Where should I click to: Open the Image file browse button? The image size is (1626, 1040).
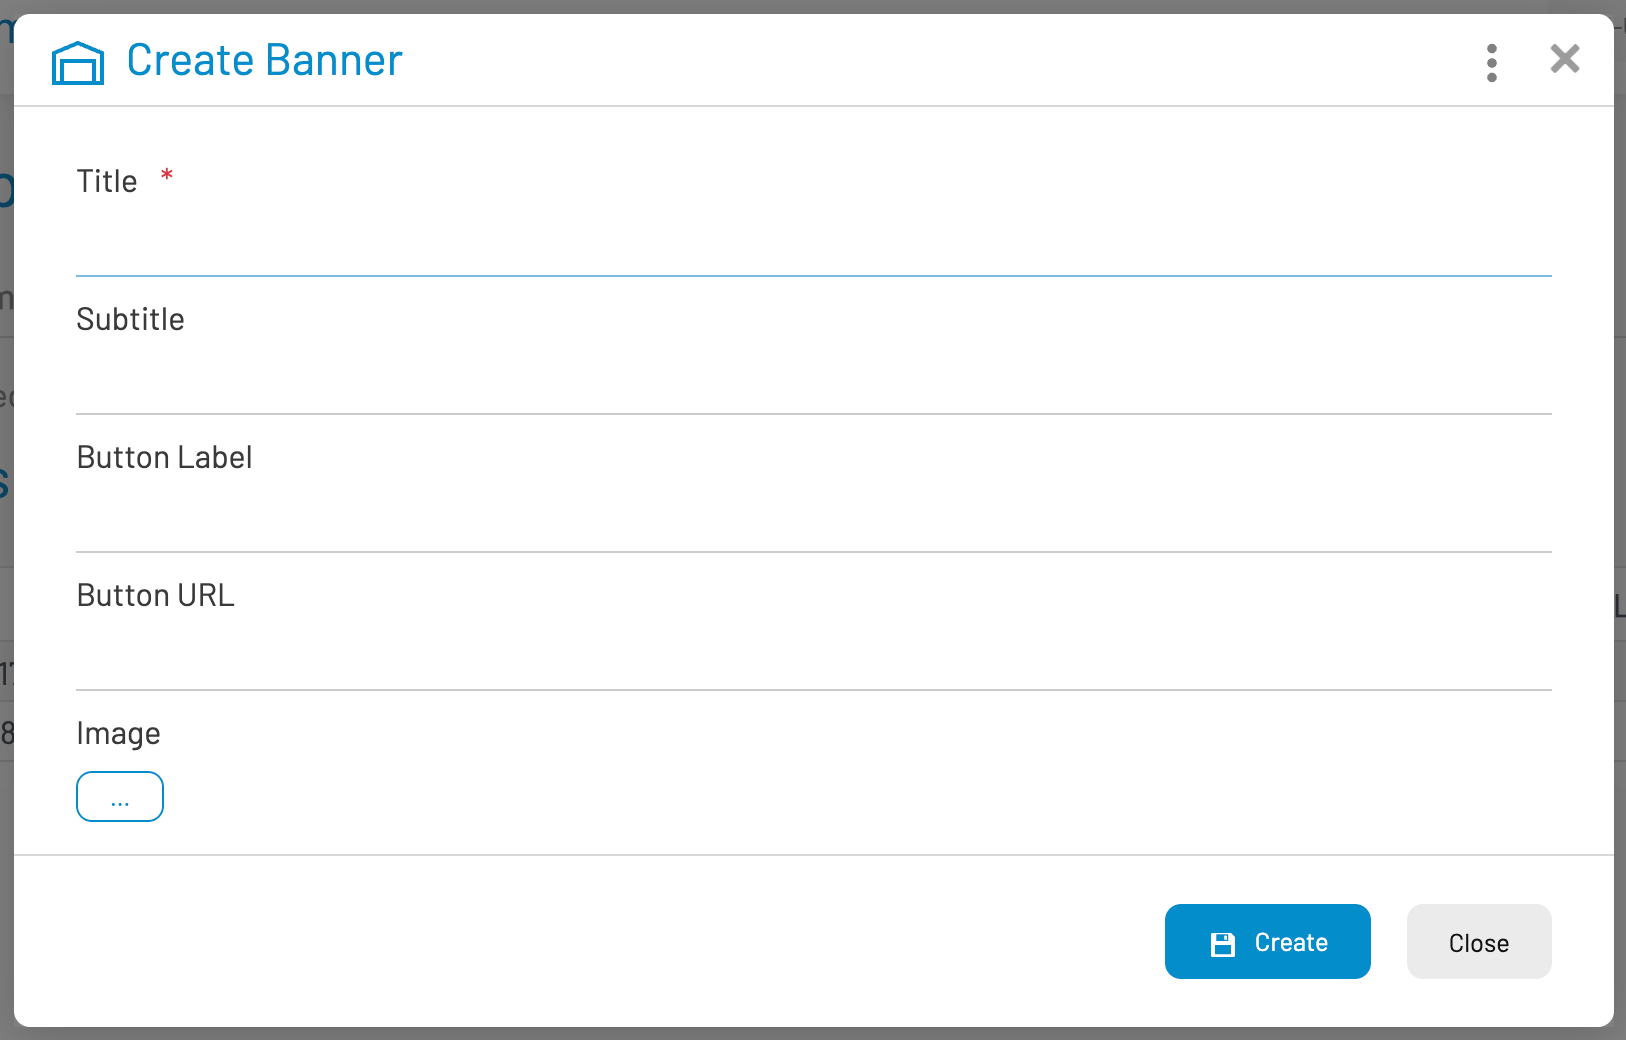[120, 797]
